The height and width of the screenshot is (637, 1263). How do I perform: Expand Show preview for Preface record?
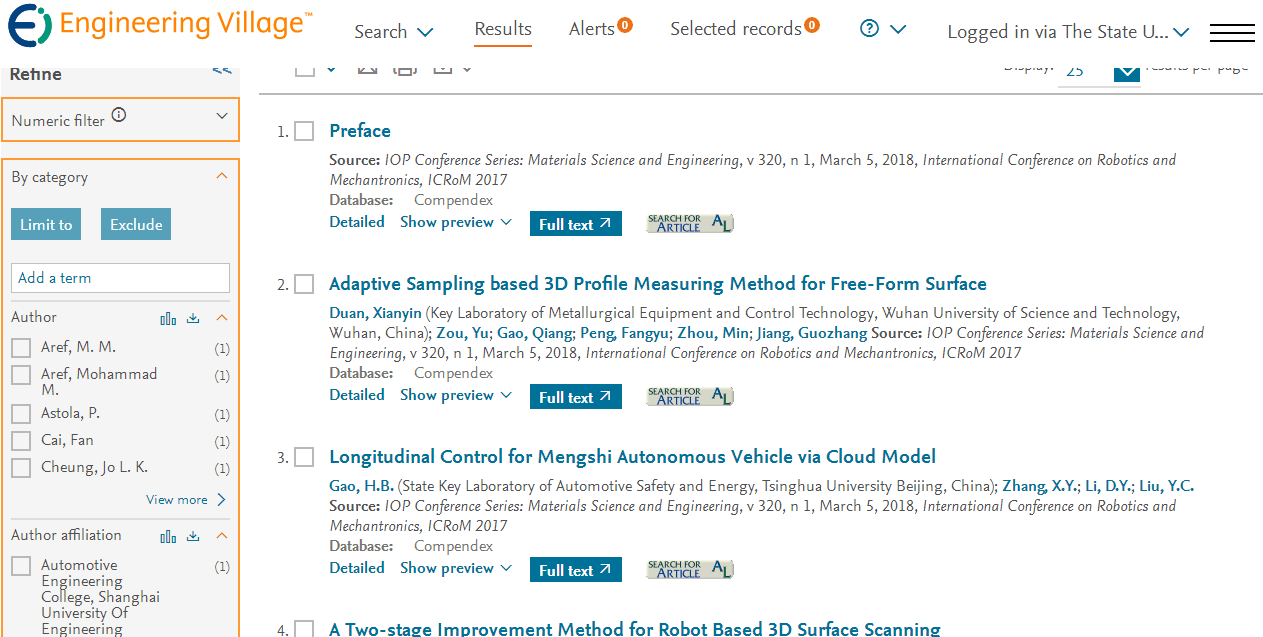[456, 222]
